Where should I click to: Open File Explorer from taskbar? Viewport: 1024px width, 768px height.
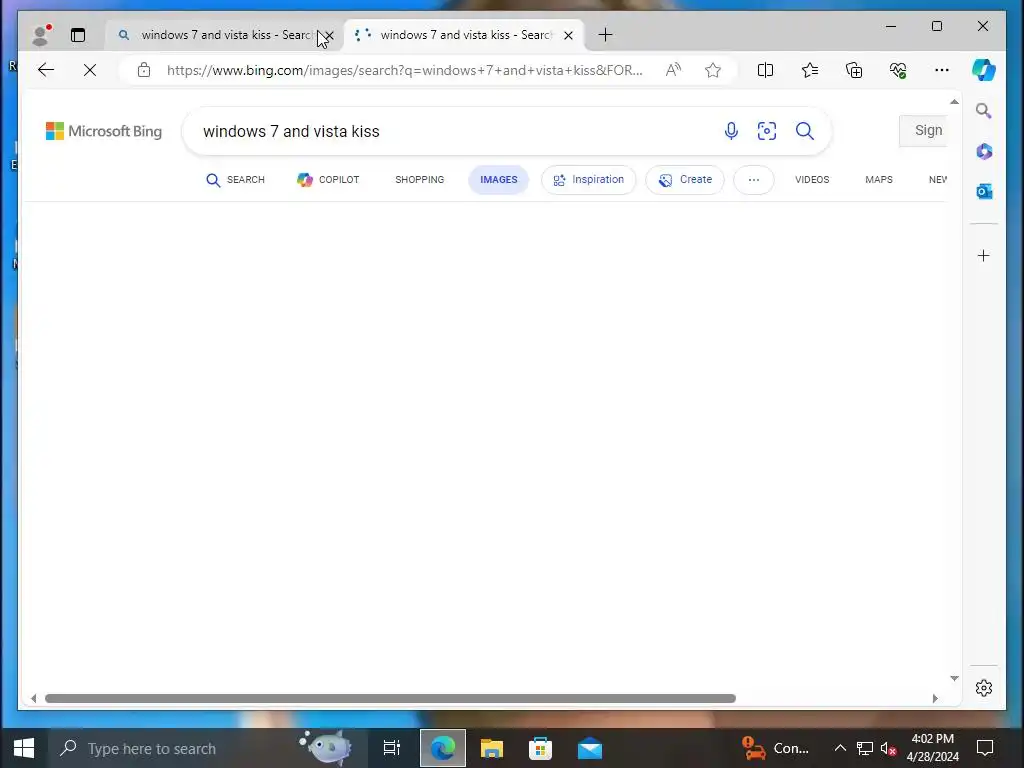click(x=492, y=748)
